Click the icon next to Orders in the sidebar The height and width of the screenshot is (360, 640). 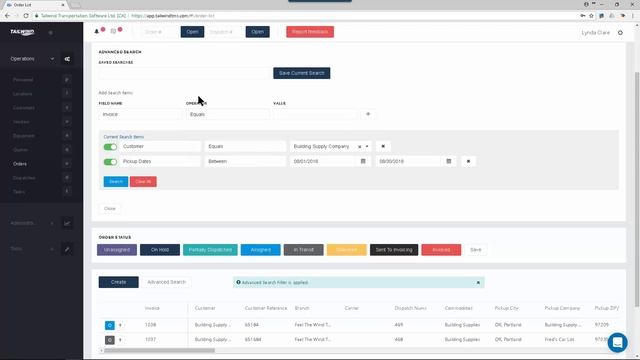(x=67, y=164)
